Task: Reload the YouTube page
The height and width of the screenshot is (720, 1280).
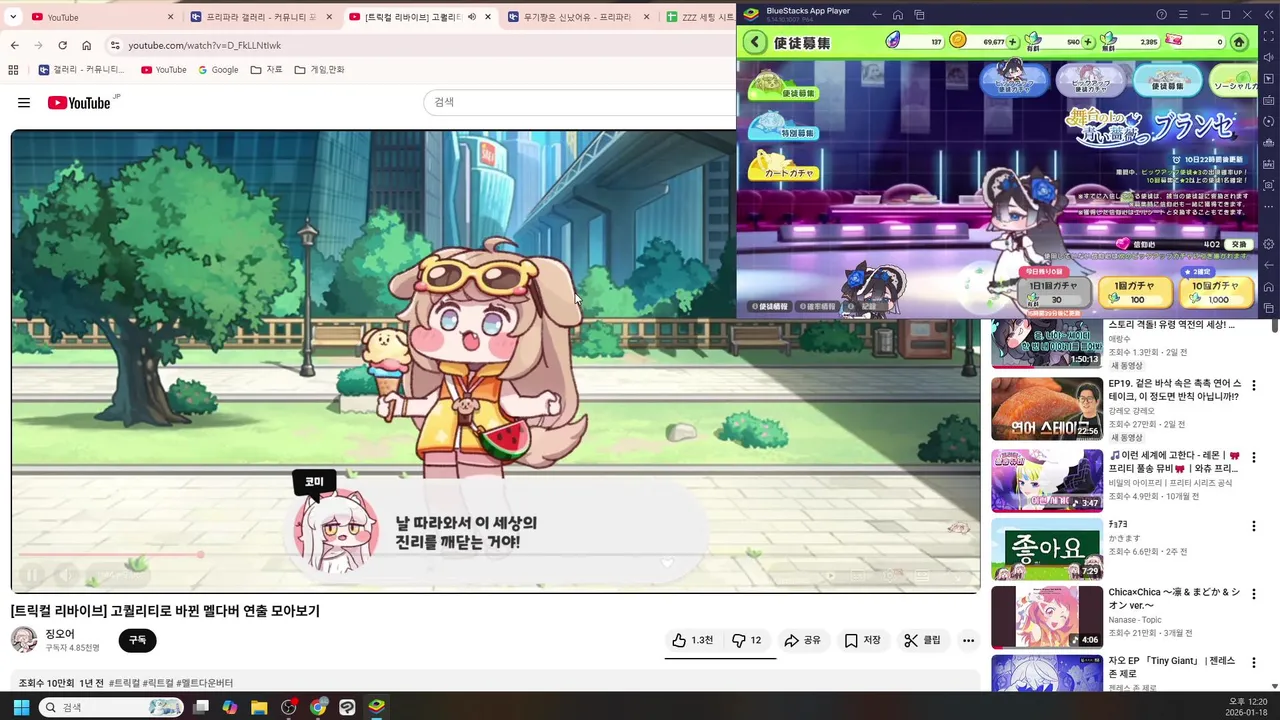Action: [62, 46]
